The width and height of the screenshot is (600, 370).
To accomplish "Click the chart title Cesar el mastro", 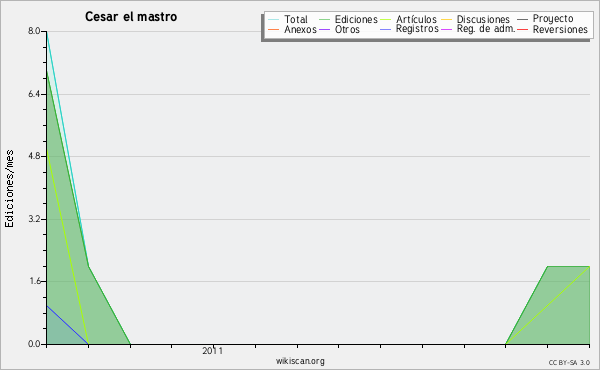I will coord(131,17).
